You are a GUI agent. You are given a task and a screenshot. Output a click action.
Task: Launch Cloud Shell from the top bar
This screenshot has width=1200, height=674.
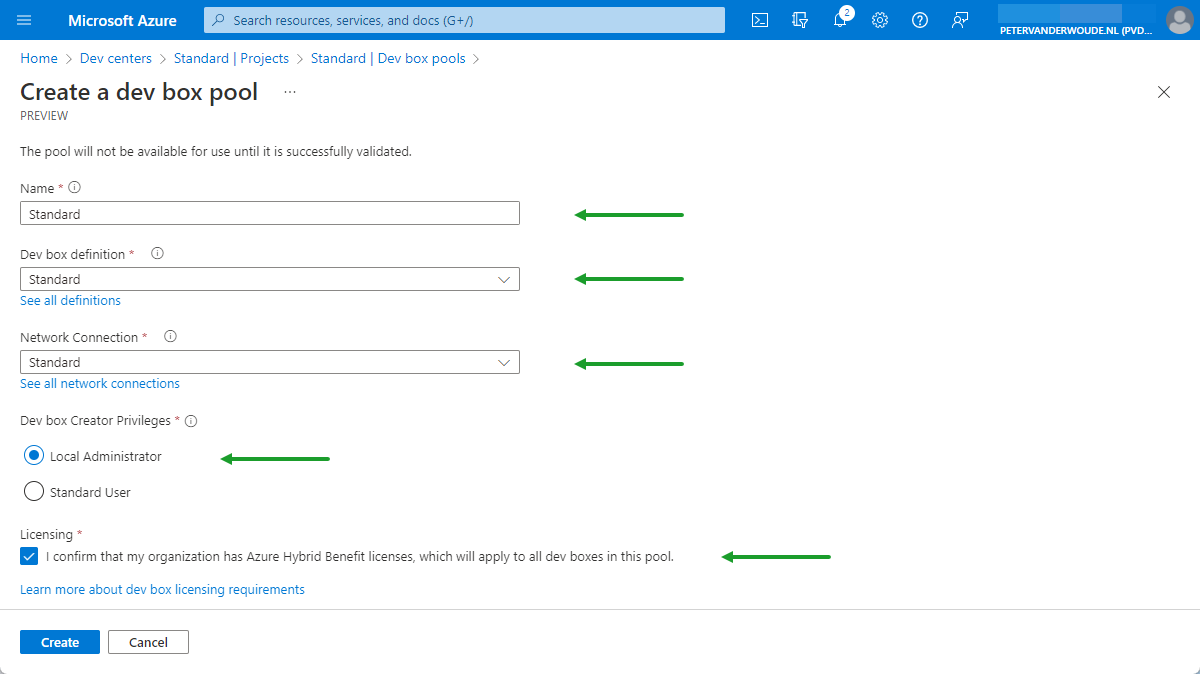click(760, 20)
